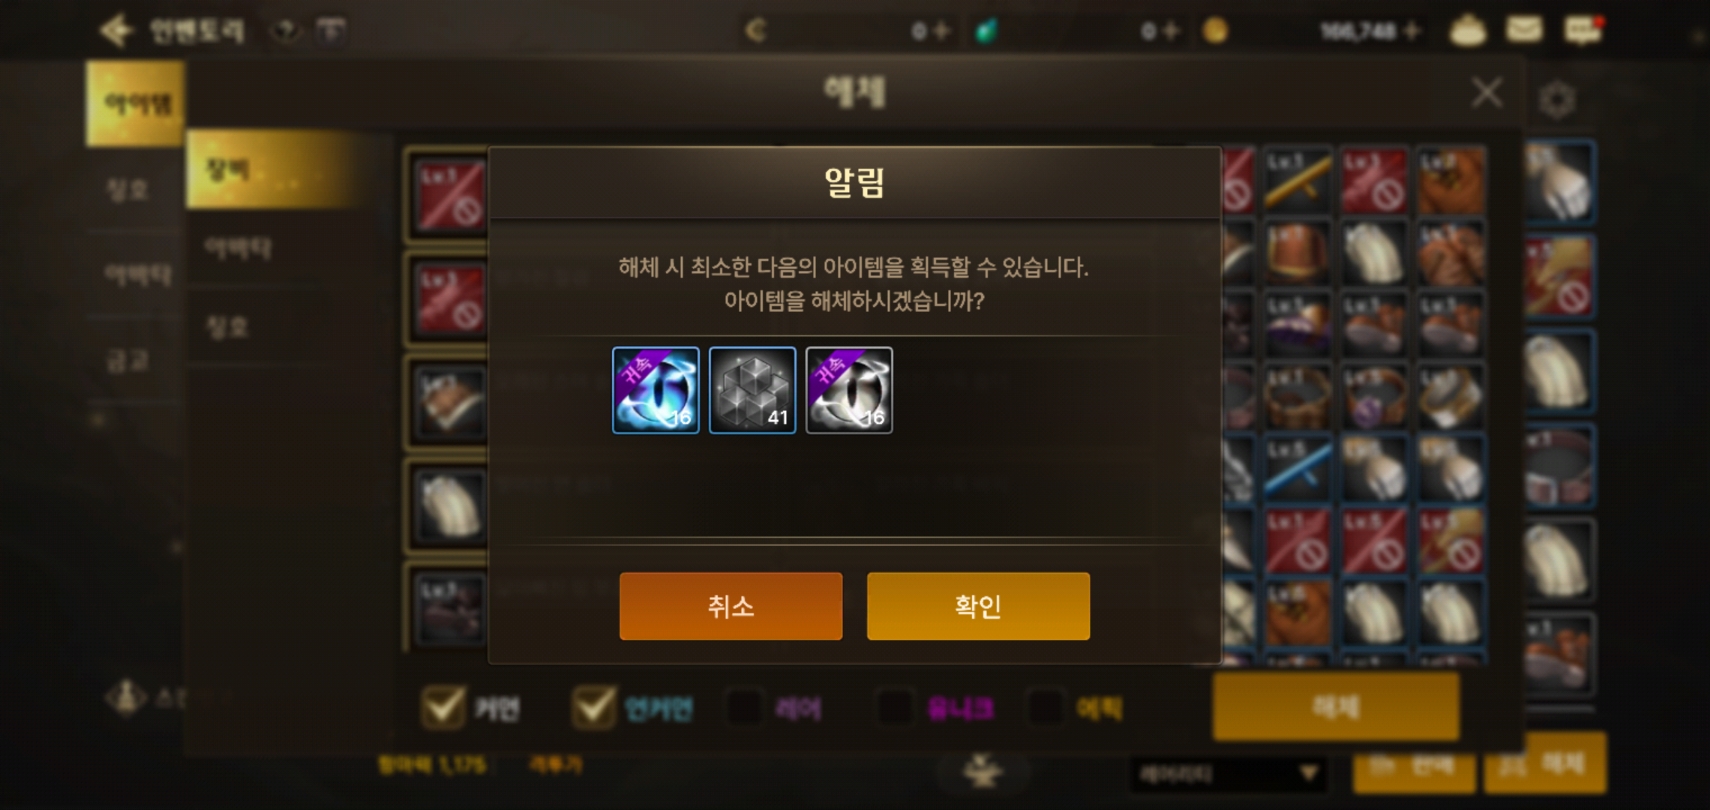
Task: Open the mail envelope icon
Action: coord(1524,30)
